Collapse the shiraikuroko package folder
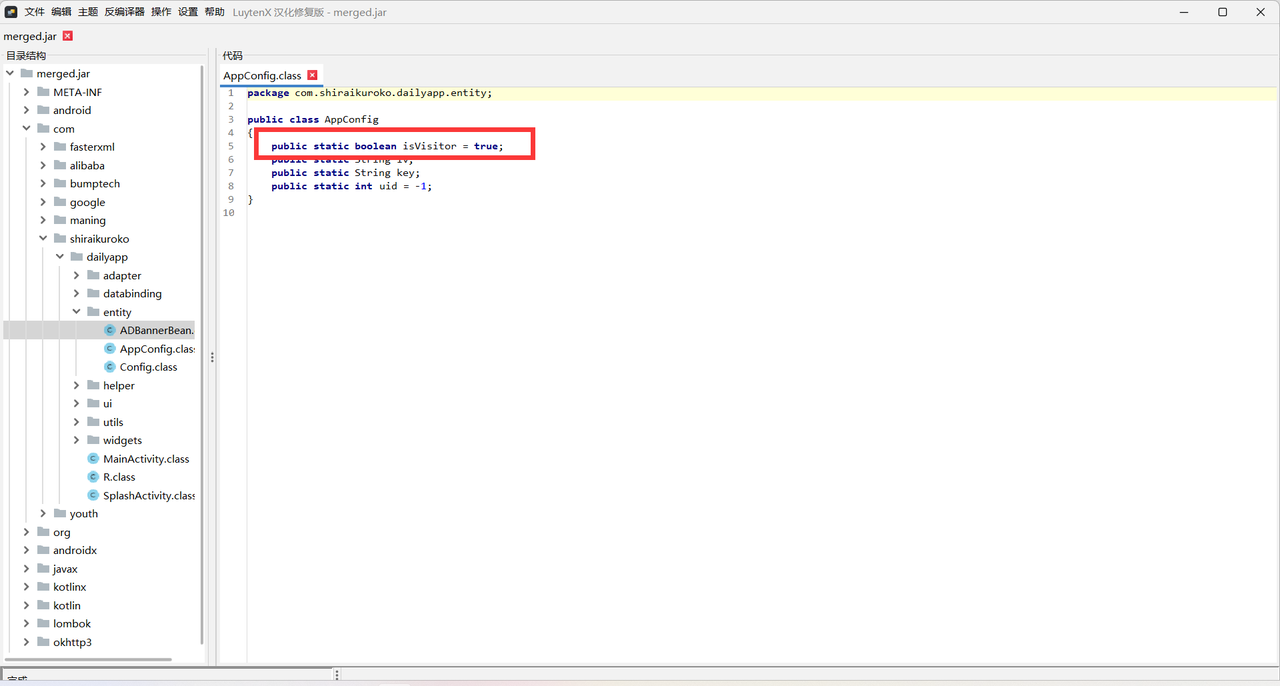Screen dimensions: 1280x686 click(43, 239)
